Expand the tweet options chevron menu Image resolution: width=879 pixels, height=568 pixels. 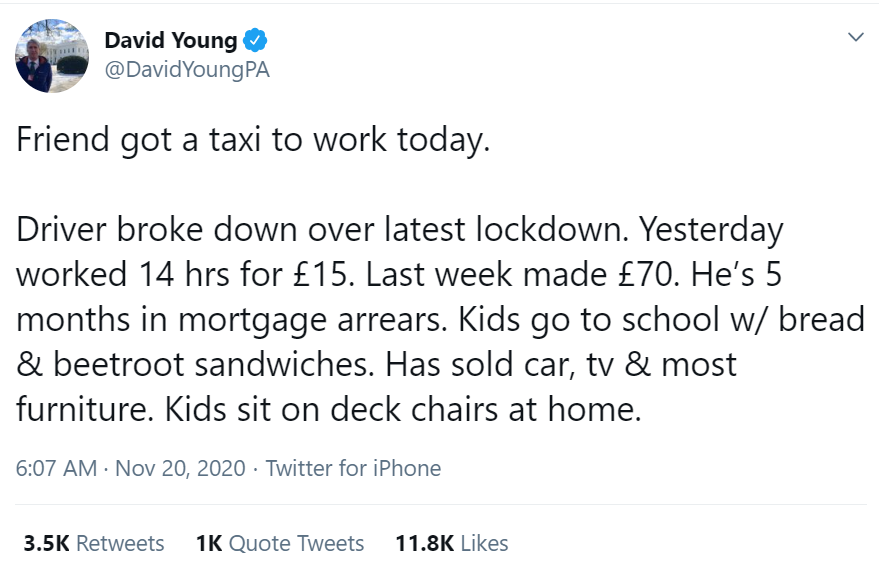[855, 38]
